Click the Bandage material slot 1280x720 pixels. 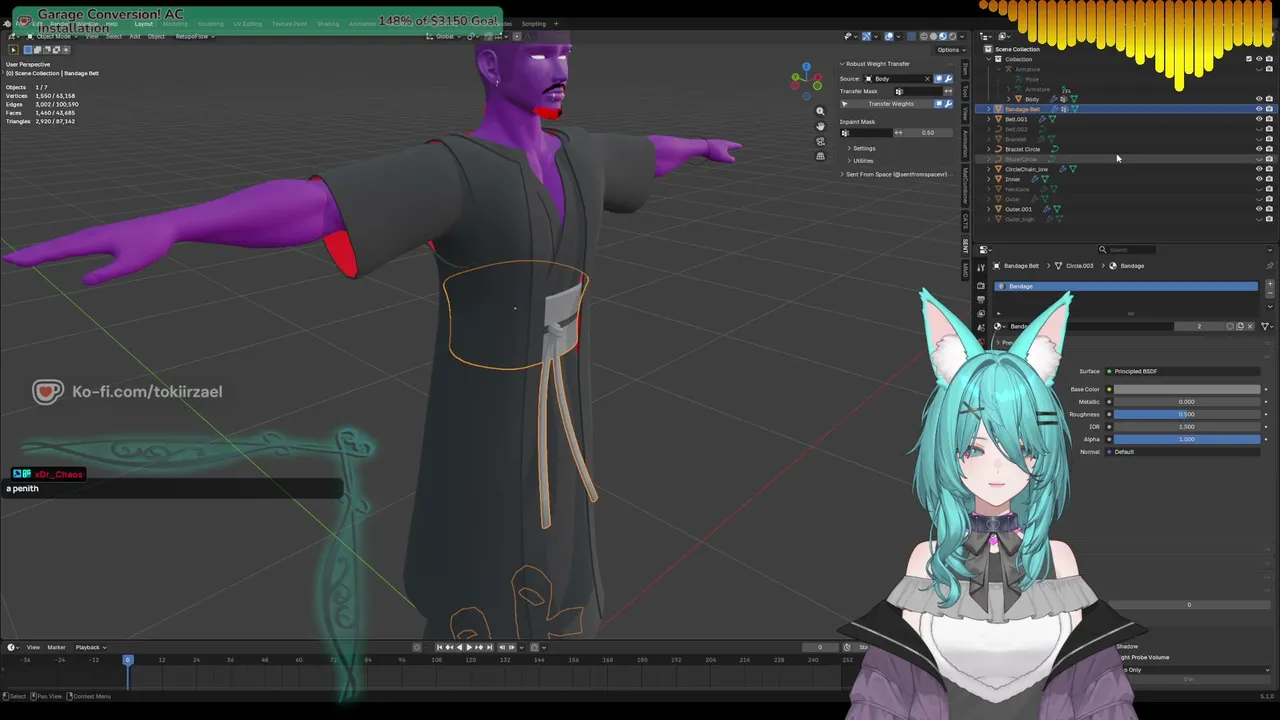[x=1127, y=286]
